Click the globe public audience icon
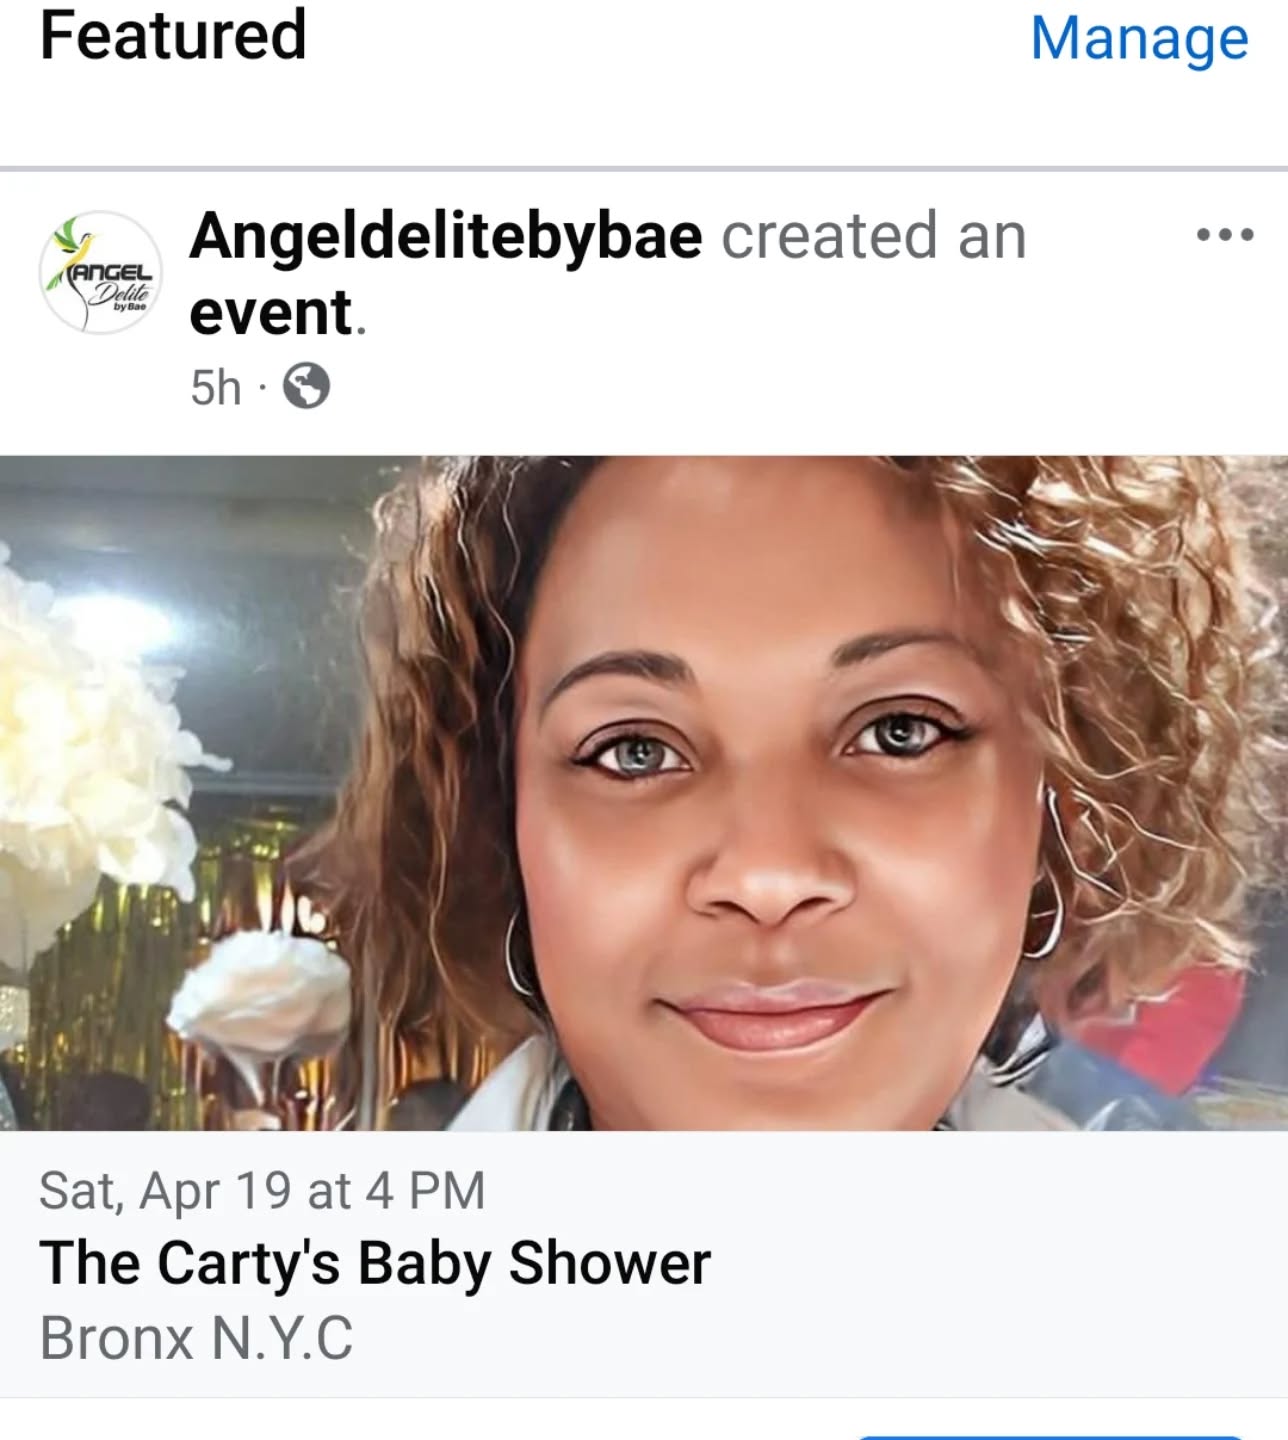Viewport: 1288px width, 1440px height. (x=306, y=387)
